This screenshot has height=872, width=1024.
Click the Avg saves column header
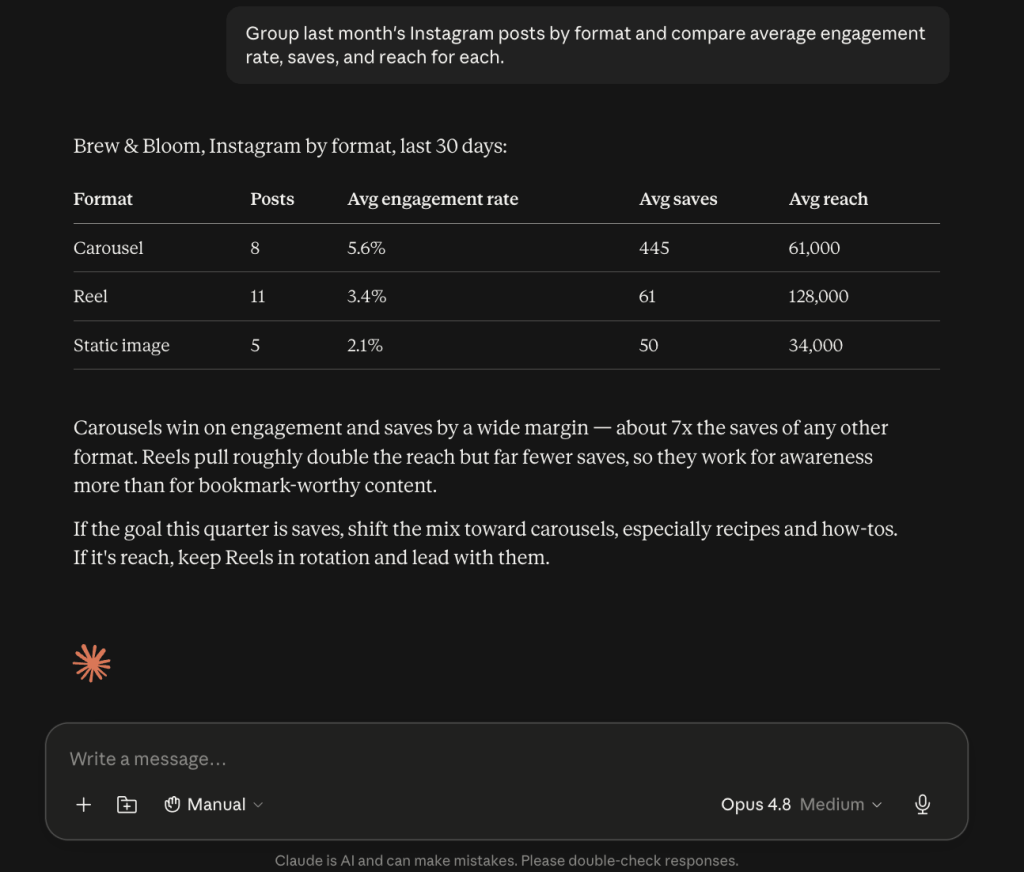[678, 199]
